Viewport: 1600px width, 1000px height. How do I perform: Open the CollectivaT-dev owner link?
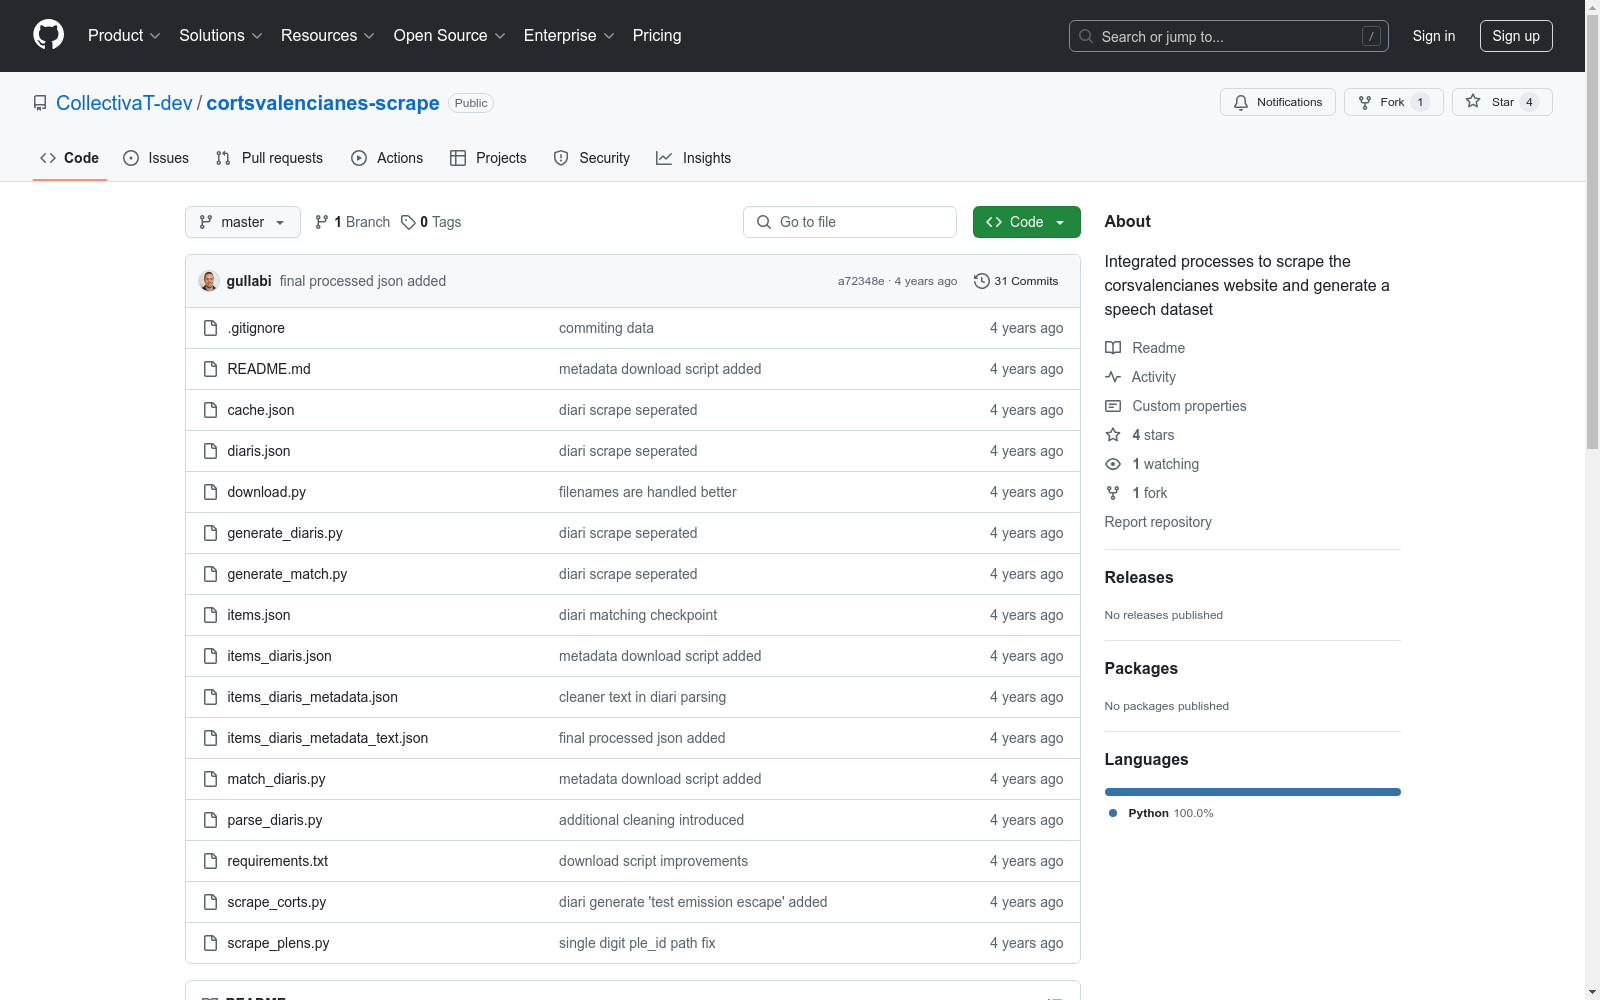[x=124, y=103]
